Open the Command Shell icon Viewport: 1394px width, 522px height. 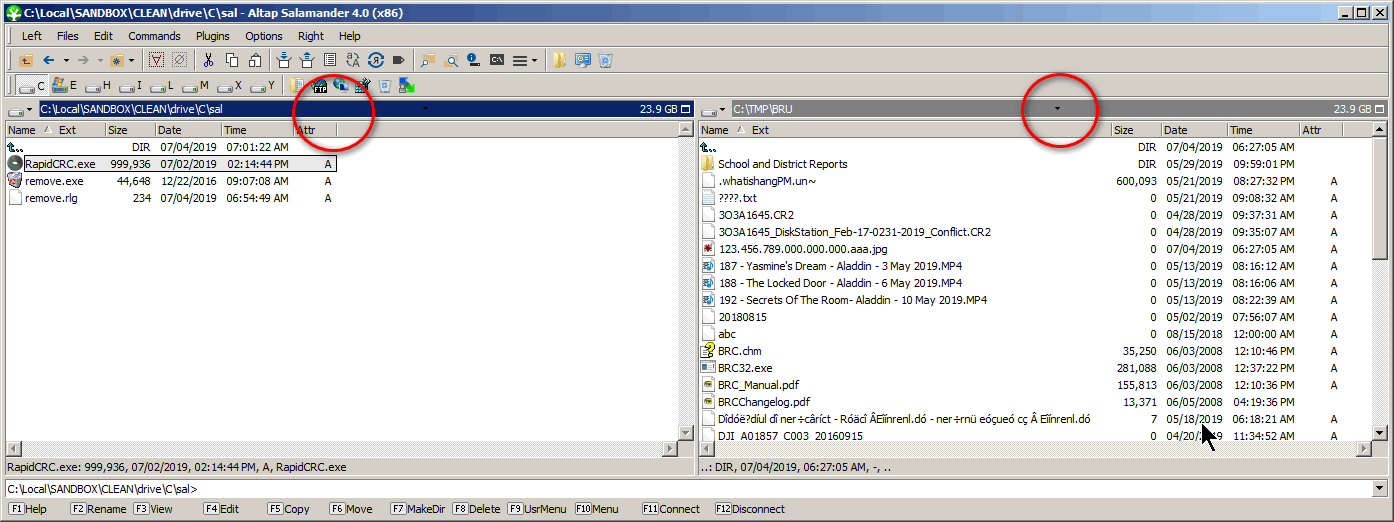coord(496,60)
